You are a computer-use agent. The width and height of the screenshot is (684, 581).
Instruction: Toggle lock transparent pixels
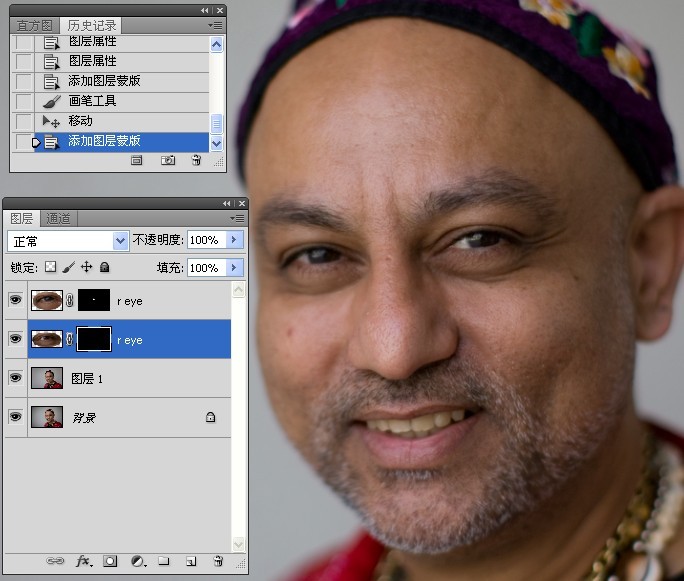pyautogui.click(x=51, y=267)
